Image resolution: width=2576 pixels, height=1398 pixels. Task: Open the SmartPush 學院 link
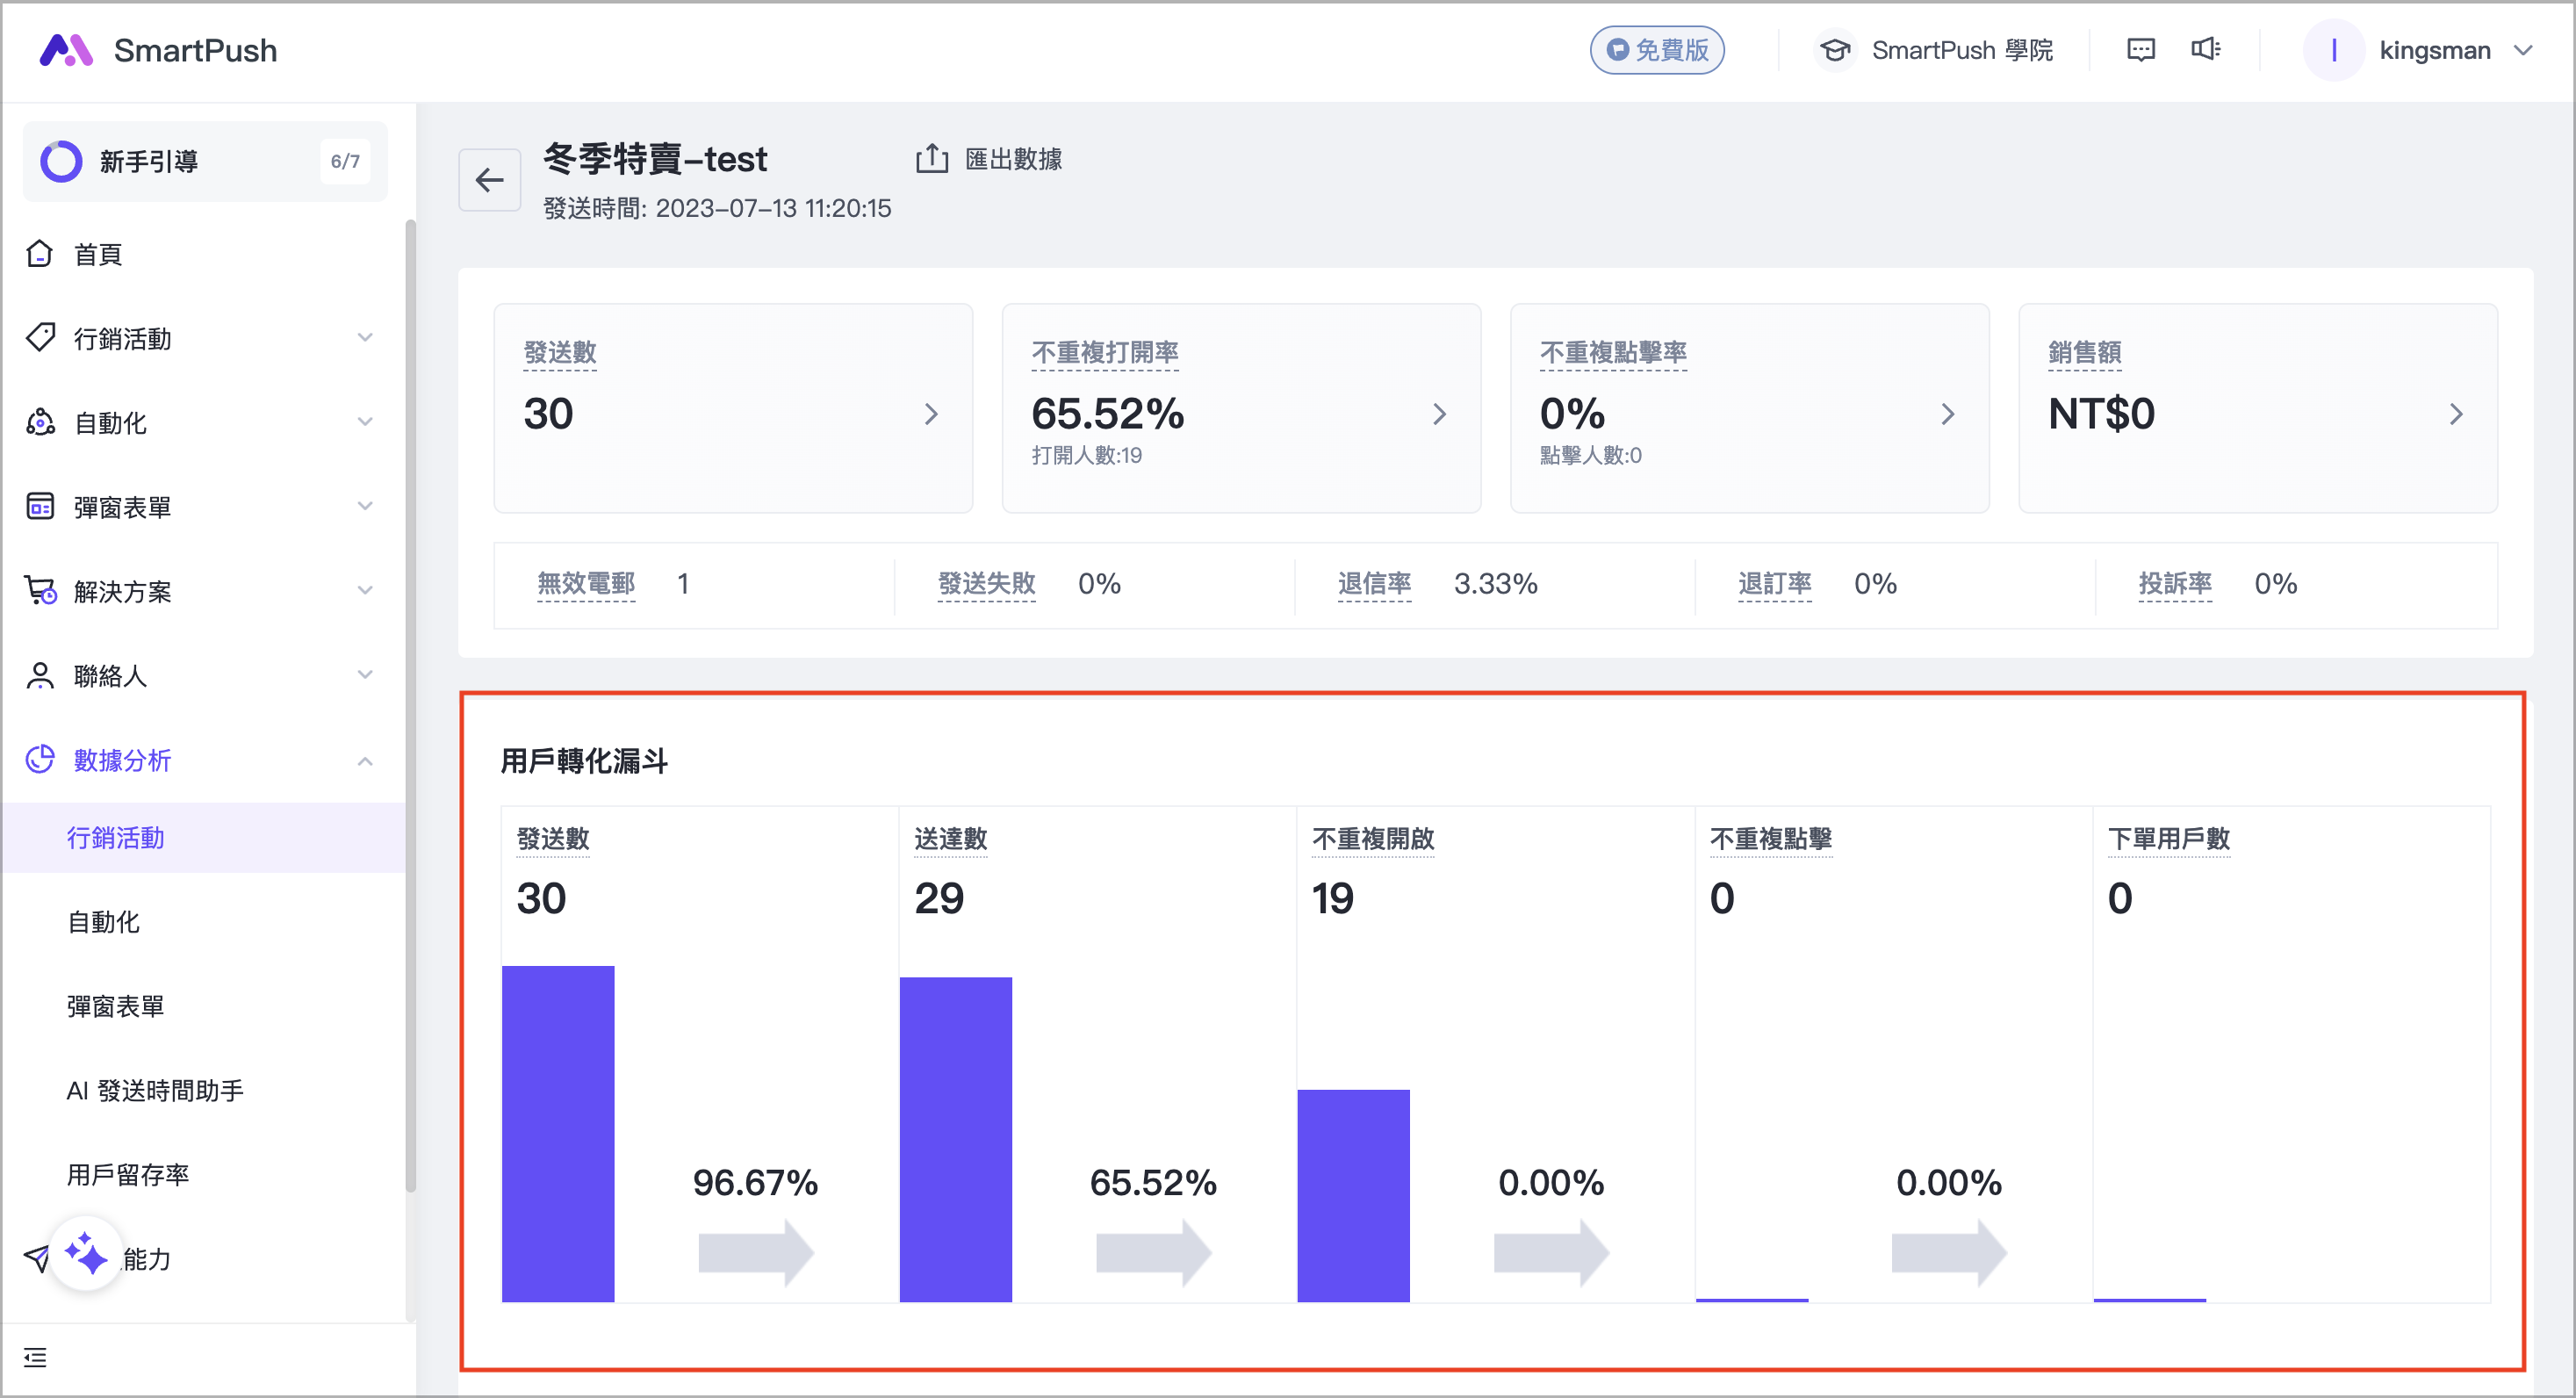tap(1935, 50)
